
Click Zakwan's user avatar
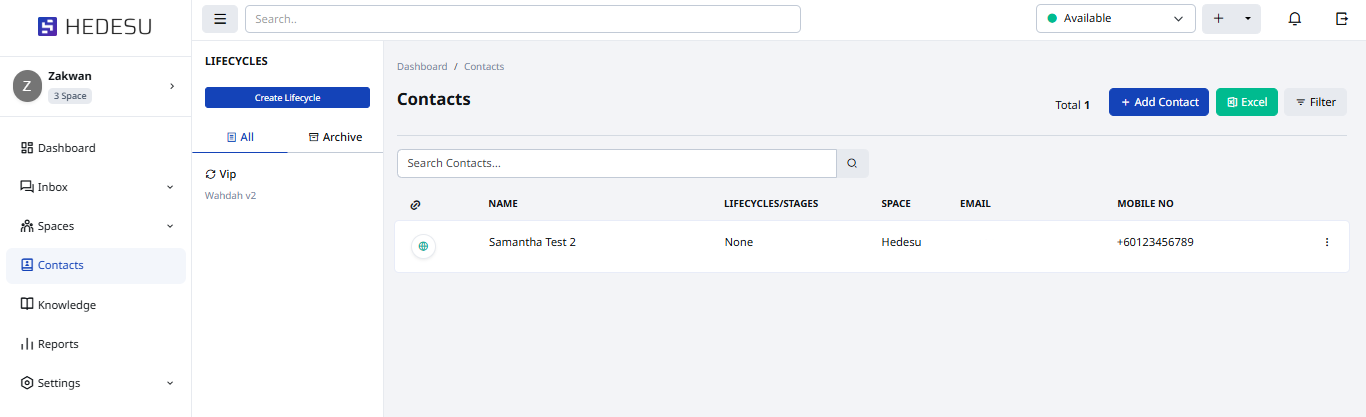point(27,86)
